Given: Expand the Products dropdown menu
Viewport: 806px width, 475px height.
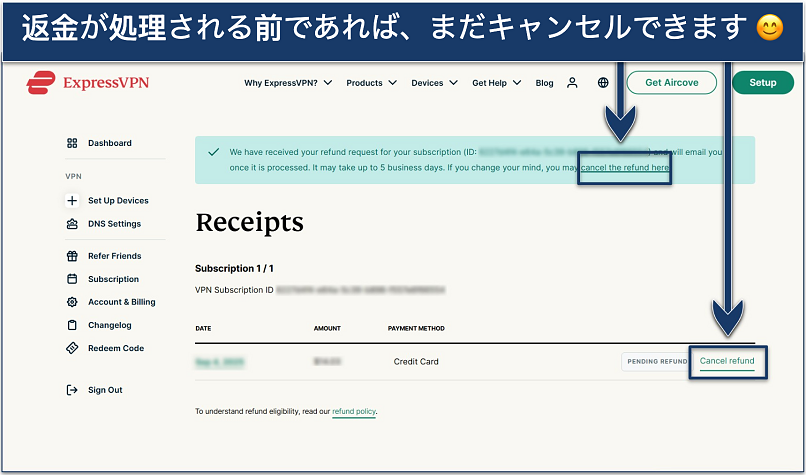Looking at the screenshot, I should point(371,83).
